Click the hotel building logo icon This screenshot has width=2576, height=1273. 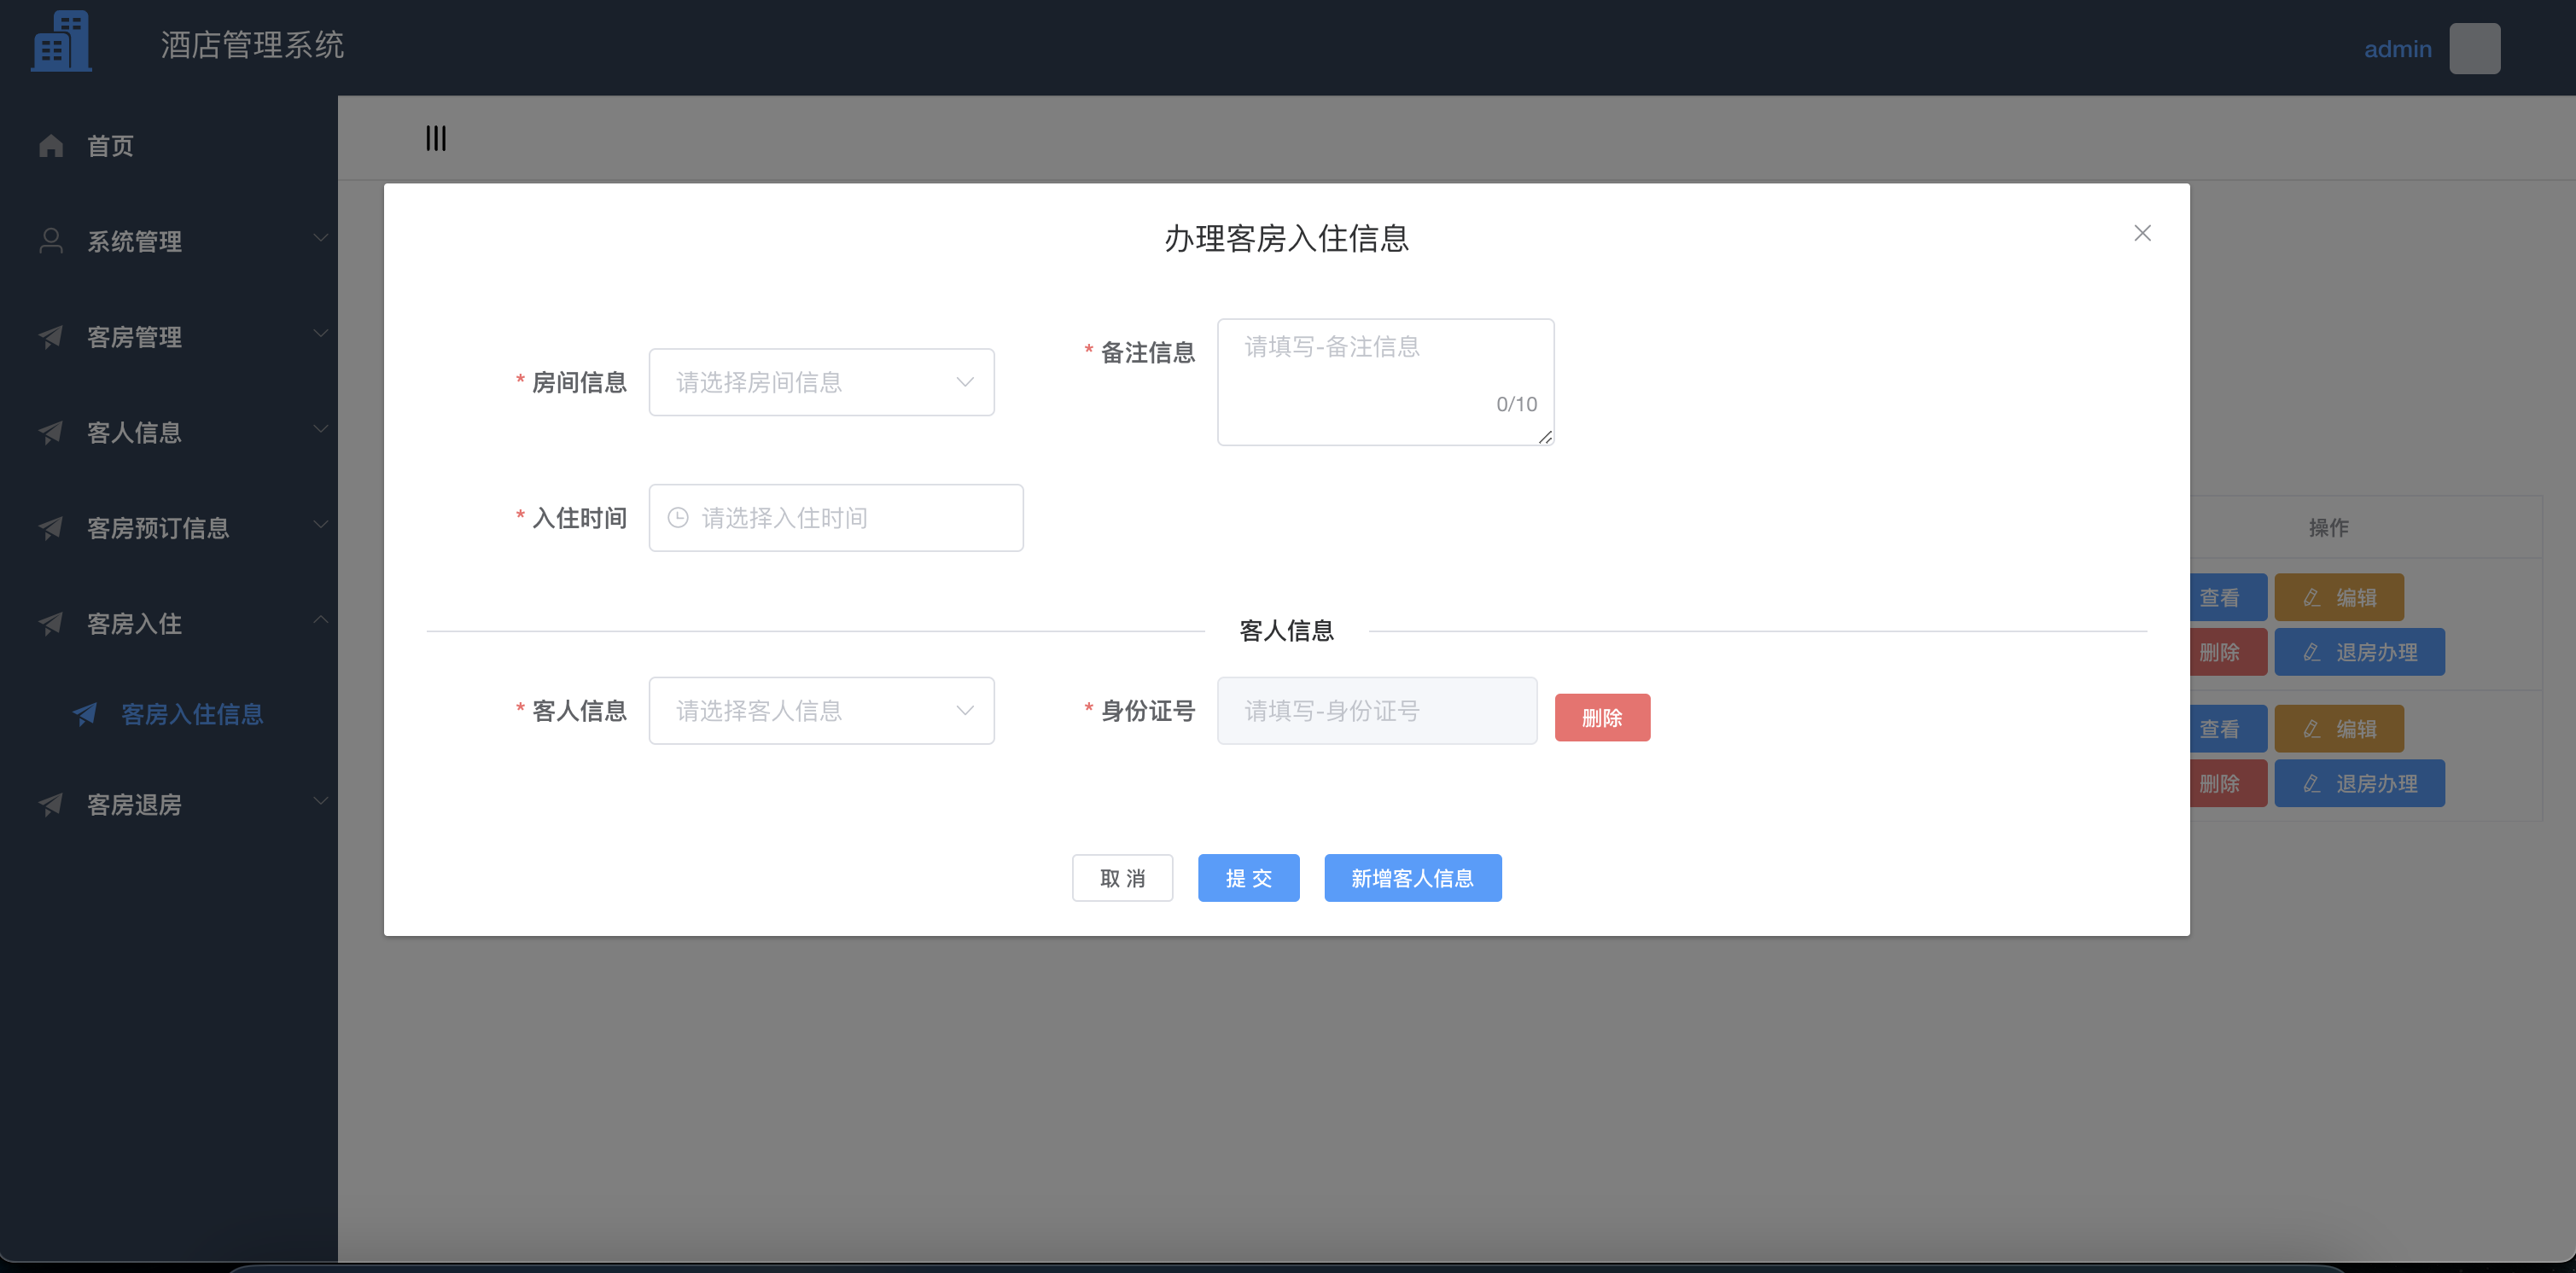pos(61,42)
